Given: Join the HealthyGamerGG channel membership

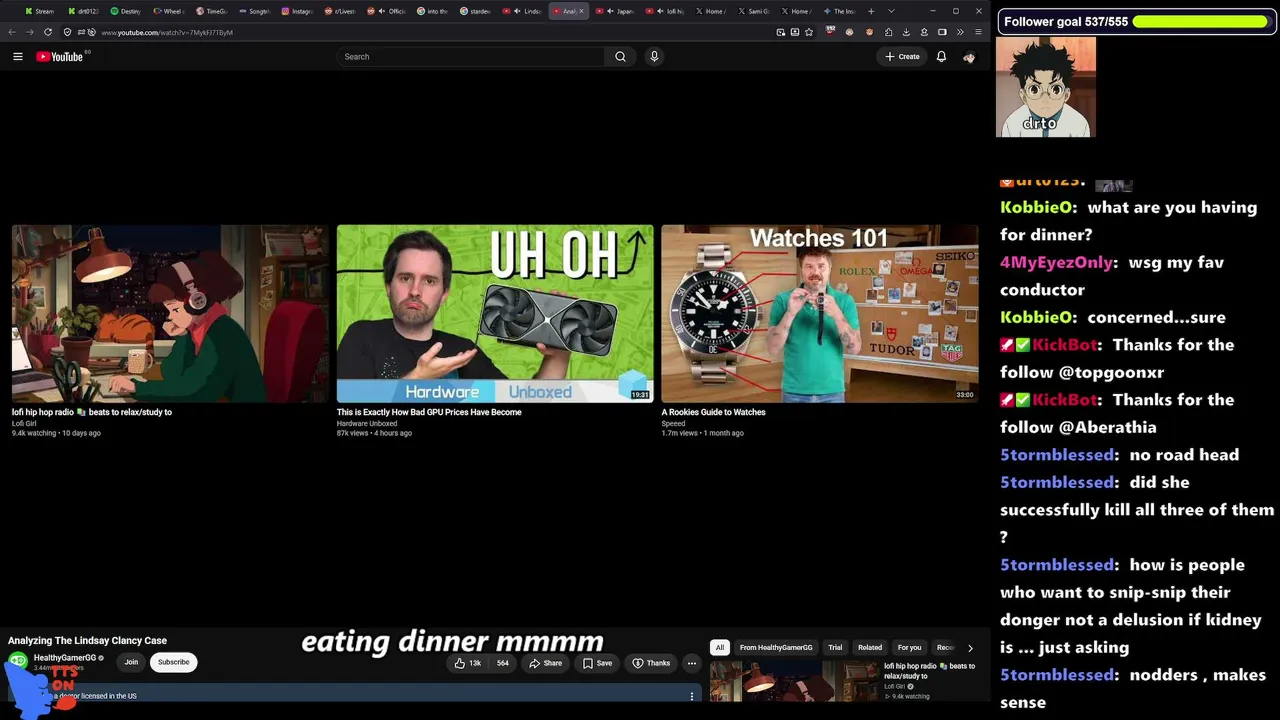Looking at the screenshot, I should pos(131,662).
